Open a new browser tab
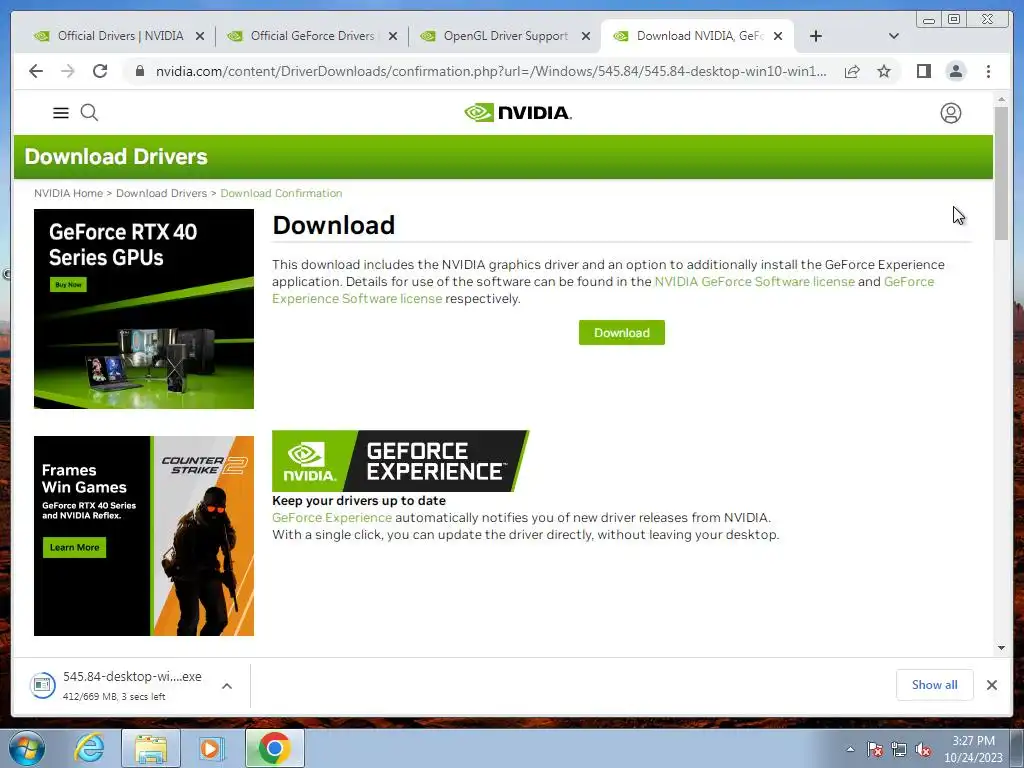The width and height of the screenshot is (1024, 768). [816, 36]
